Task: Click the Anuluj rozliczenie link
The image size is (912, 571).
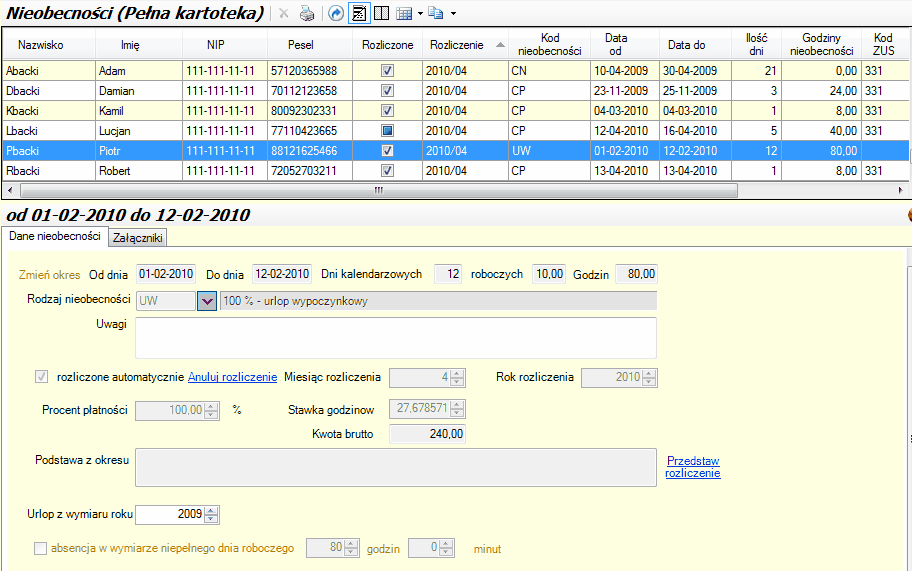Action: point(232,377)
